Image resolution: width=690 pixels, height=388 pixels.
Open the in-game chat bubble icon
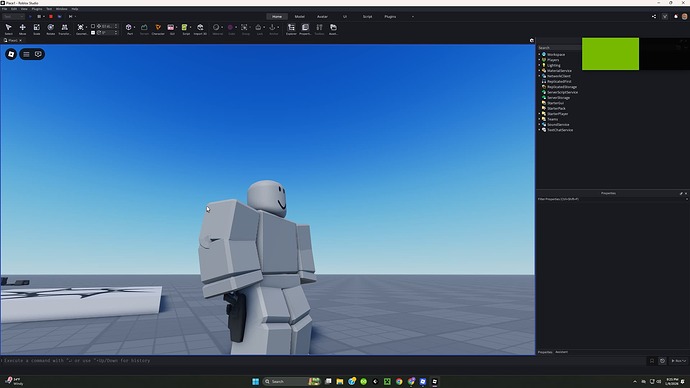pos(38,54)
